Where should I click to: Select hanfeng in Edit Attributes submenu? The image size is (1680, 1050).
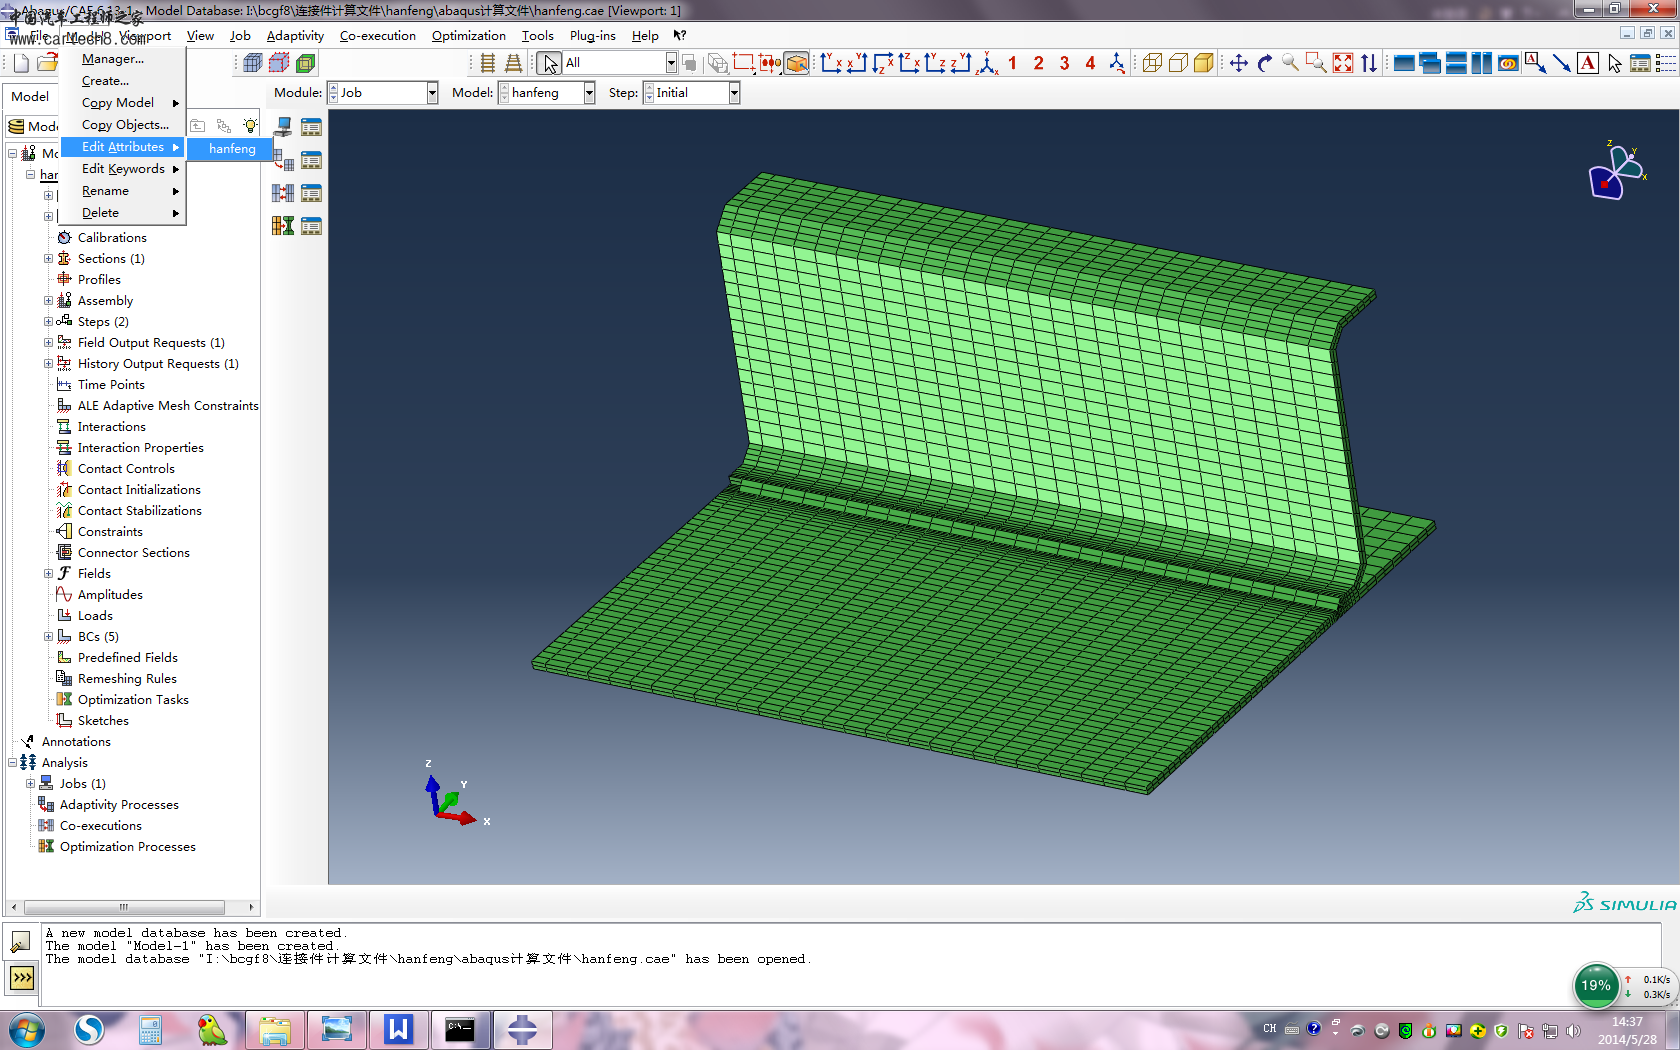point(232,149)
